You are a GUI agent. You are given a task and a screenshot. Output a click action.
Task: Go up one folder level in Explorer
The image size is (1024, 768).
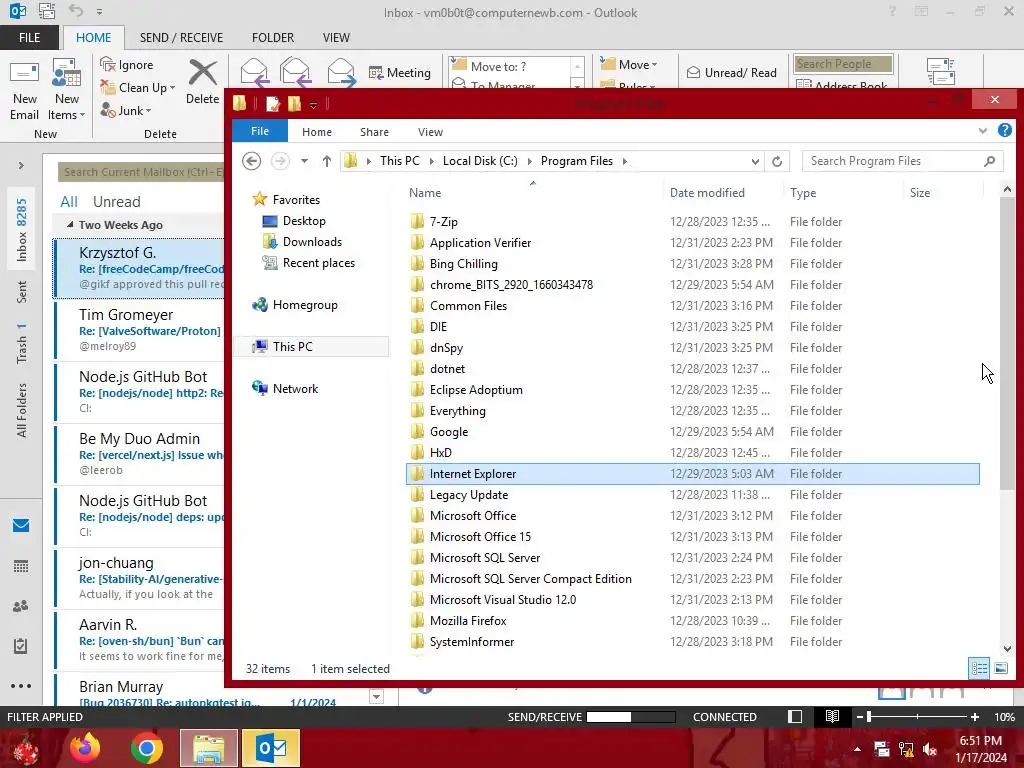(x=327, y=161)
